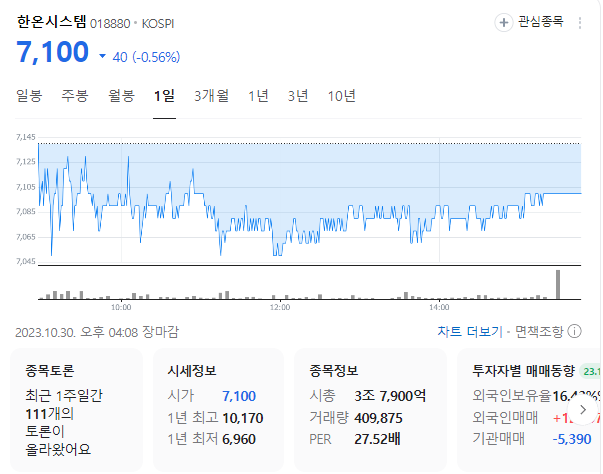This screenshot has height=474, width=603.
Task: Open the three-dot more options menu
Action: click(x=580, y=23)
